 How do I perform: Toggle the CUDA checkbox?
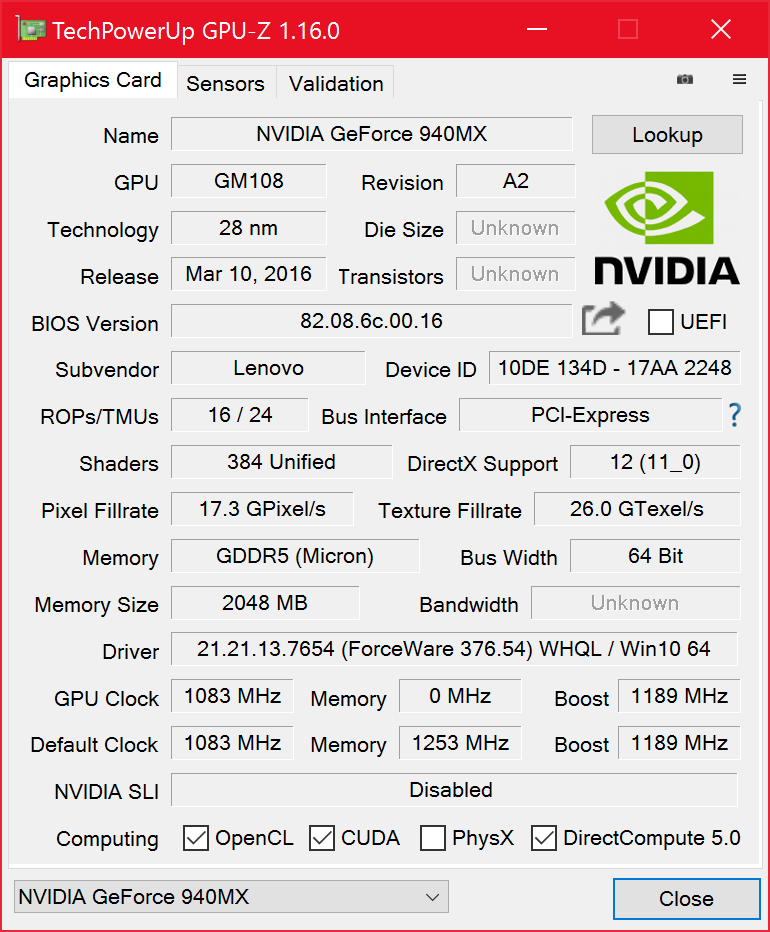(322, 838)
